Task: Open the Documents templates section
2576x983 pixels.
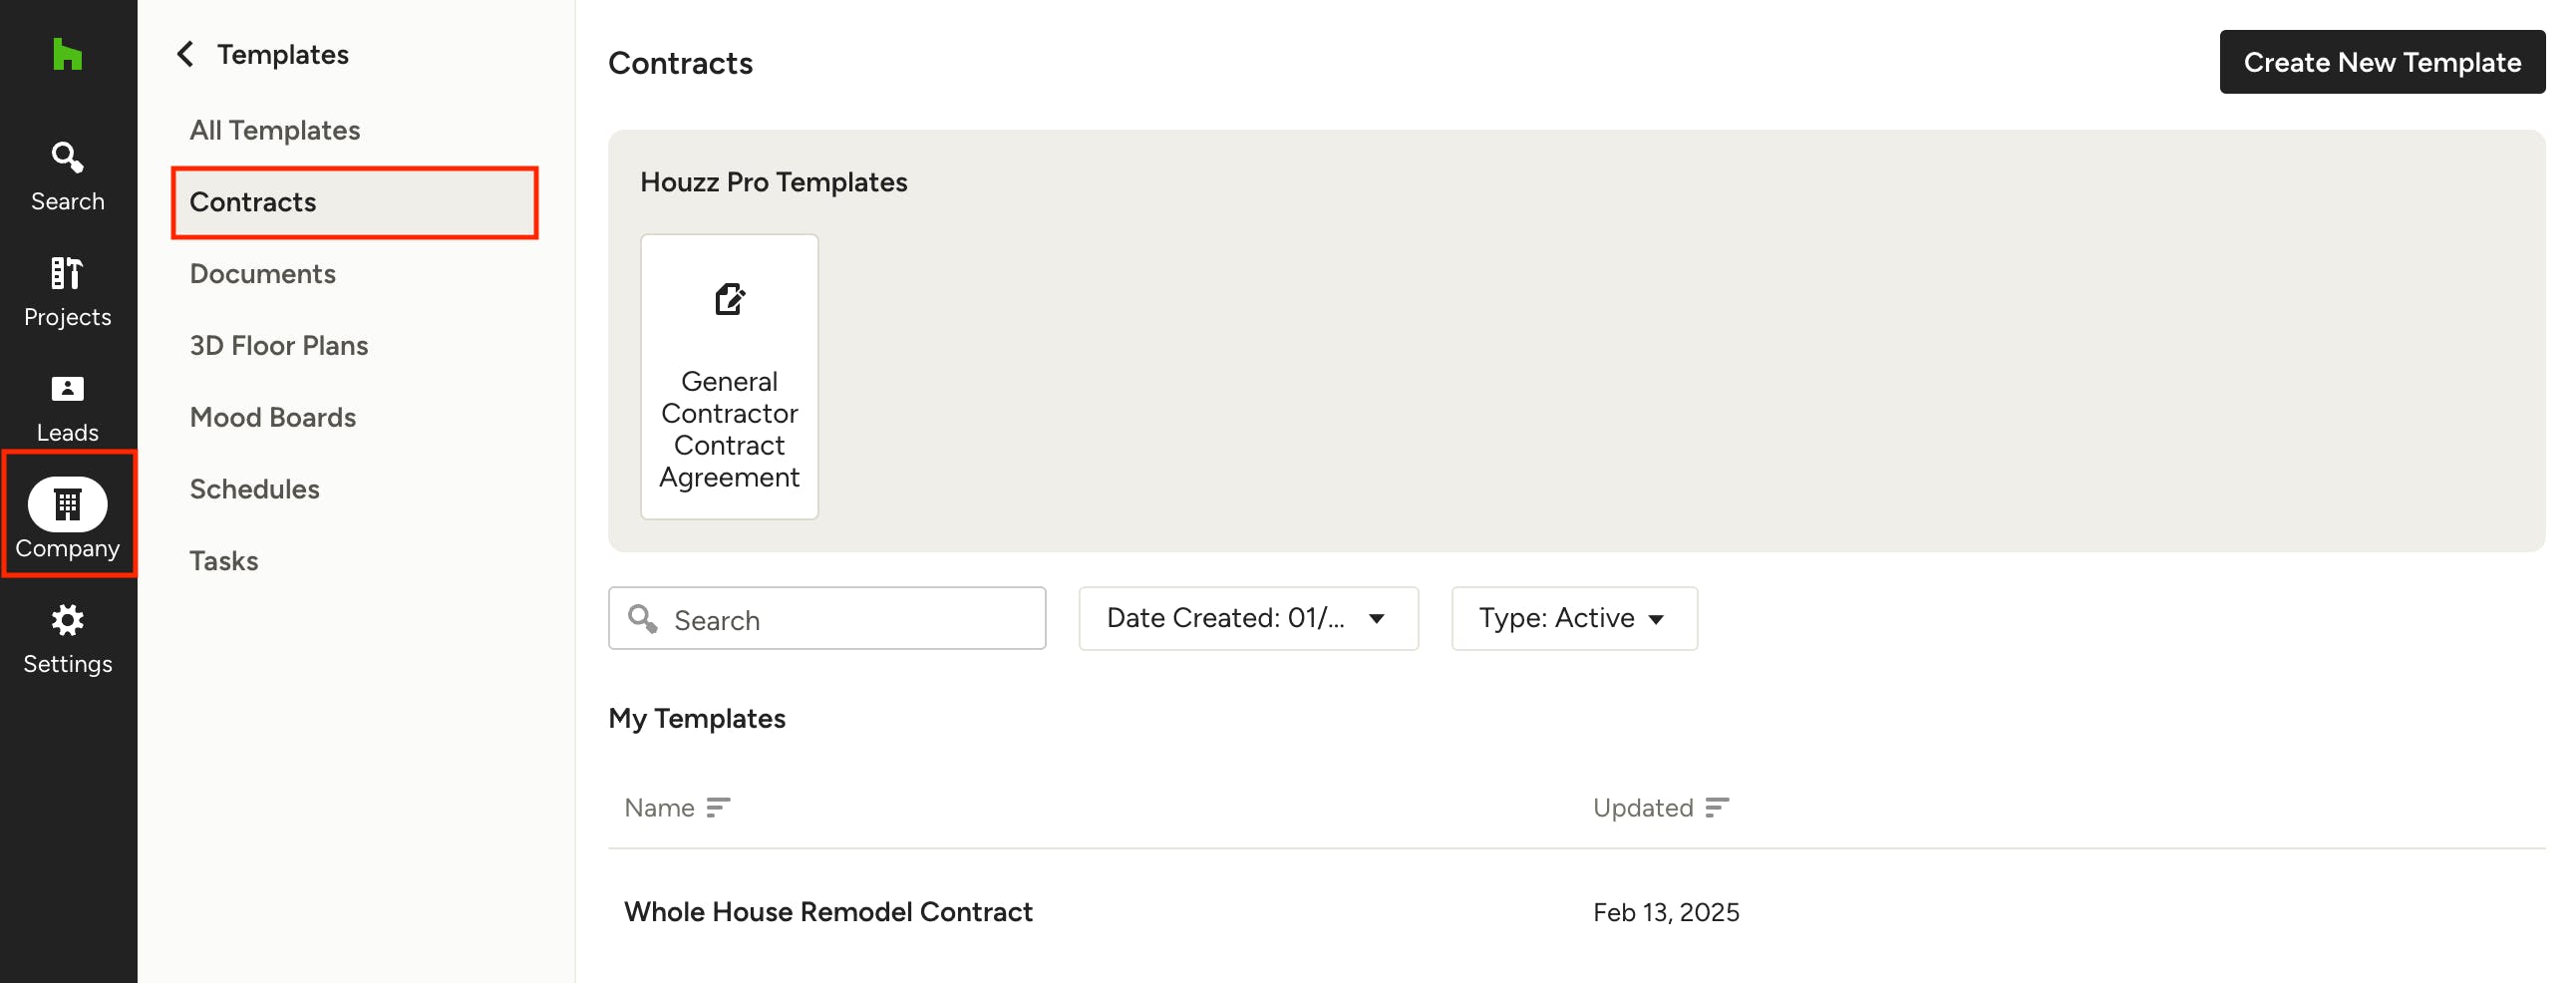Action: click(262, 274)
